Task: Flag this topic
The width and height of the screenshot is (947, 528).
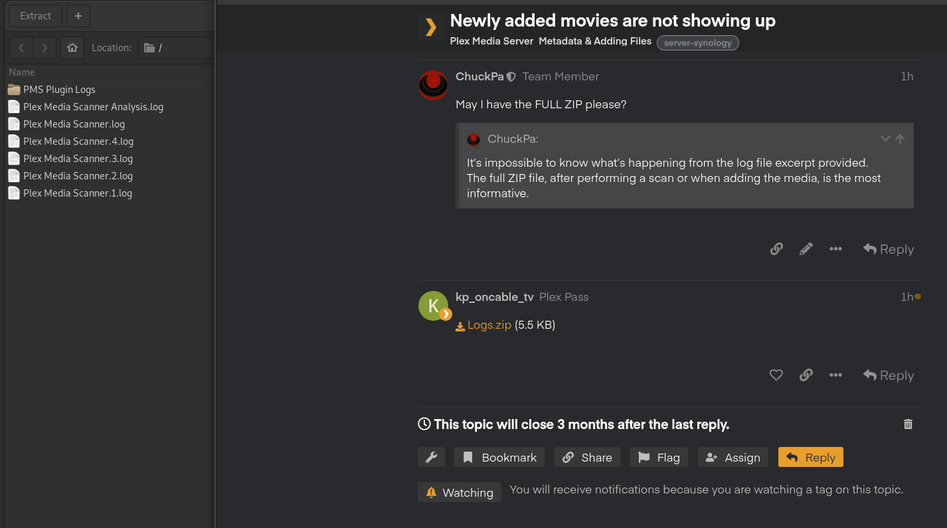Action: pos(660,457)
